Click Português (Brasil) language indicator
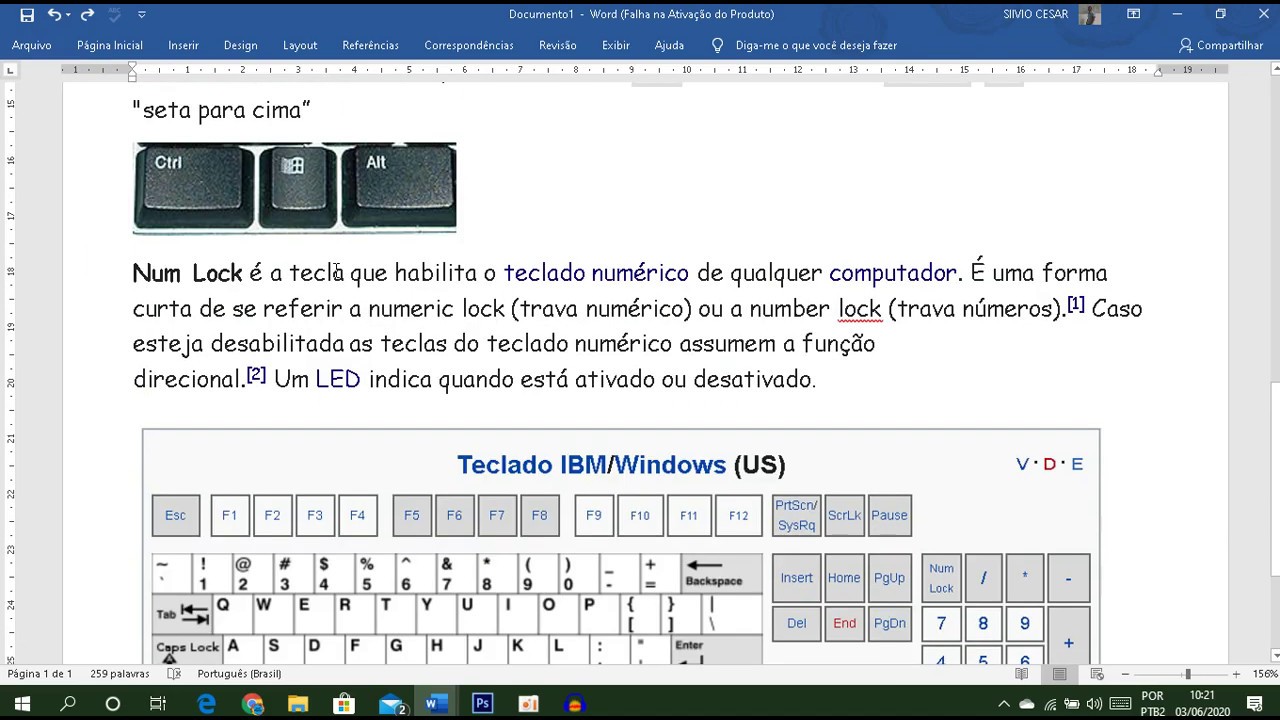The height and width of the screenshot is (720, 1280). 239,674
